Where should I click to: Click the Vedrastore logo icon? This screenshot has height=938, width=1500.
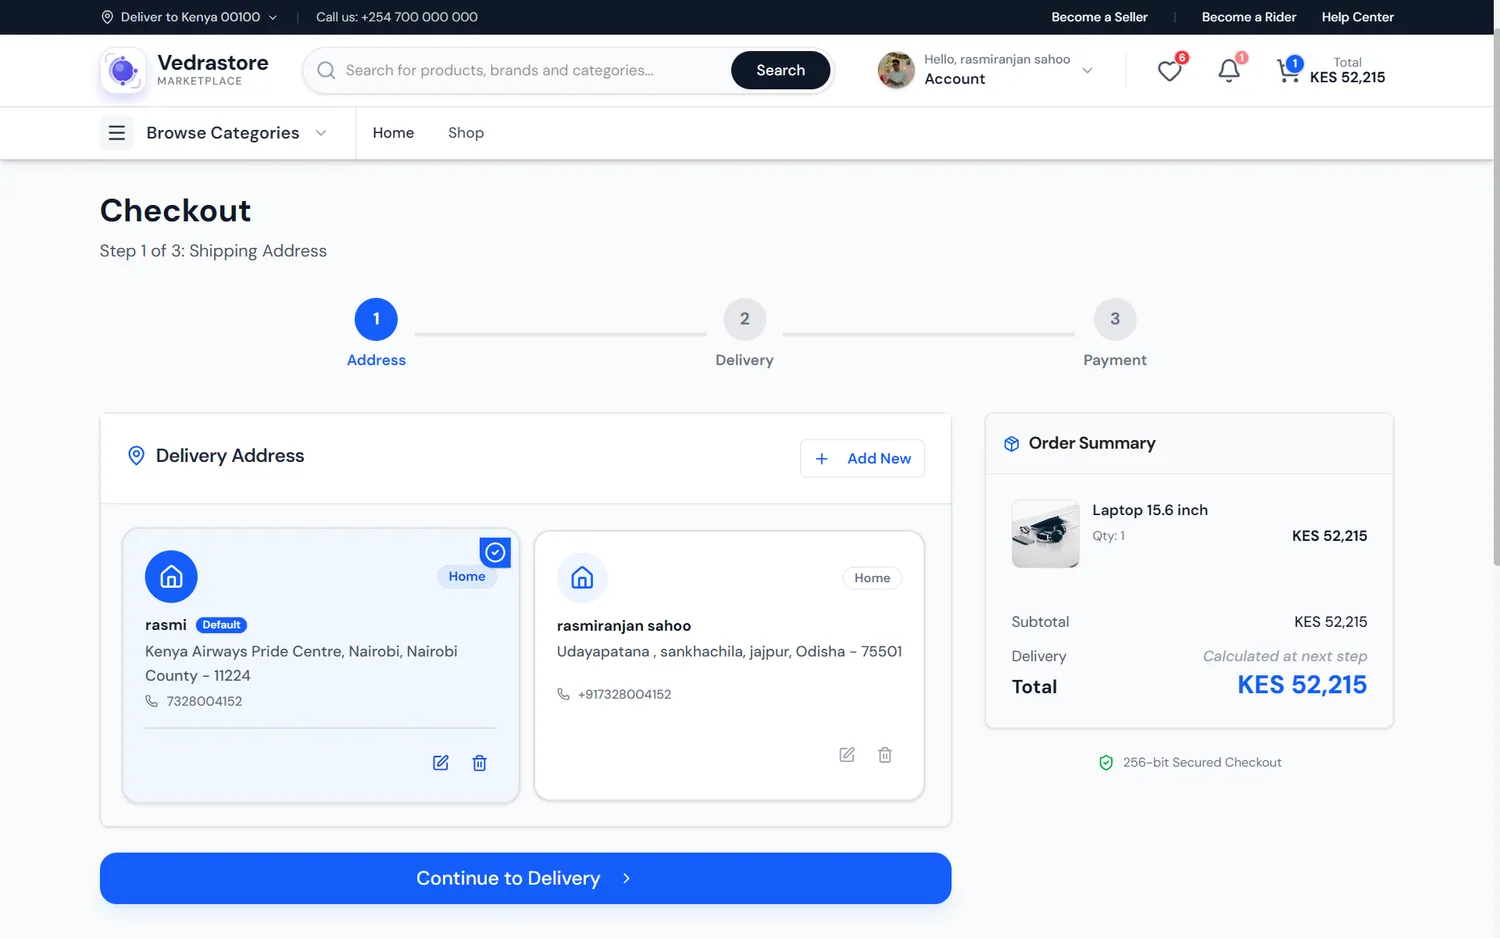click(x=123, y=71)
